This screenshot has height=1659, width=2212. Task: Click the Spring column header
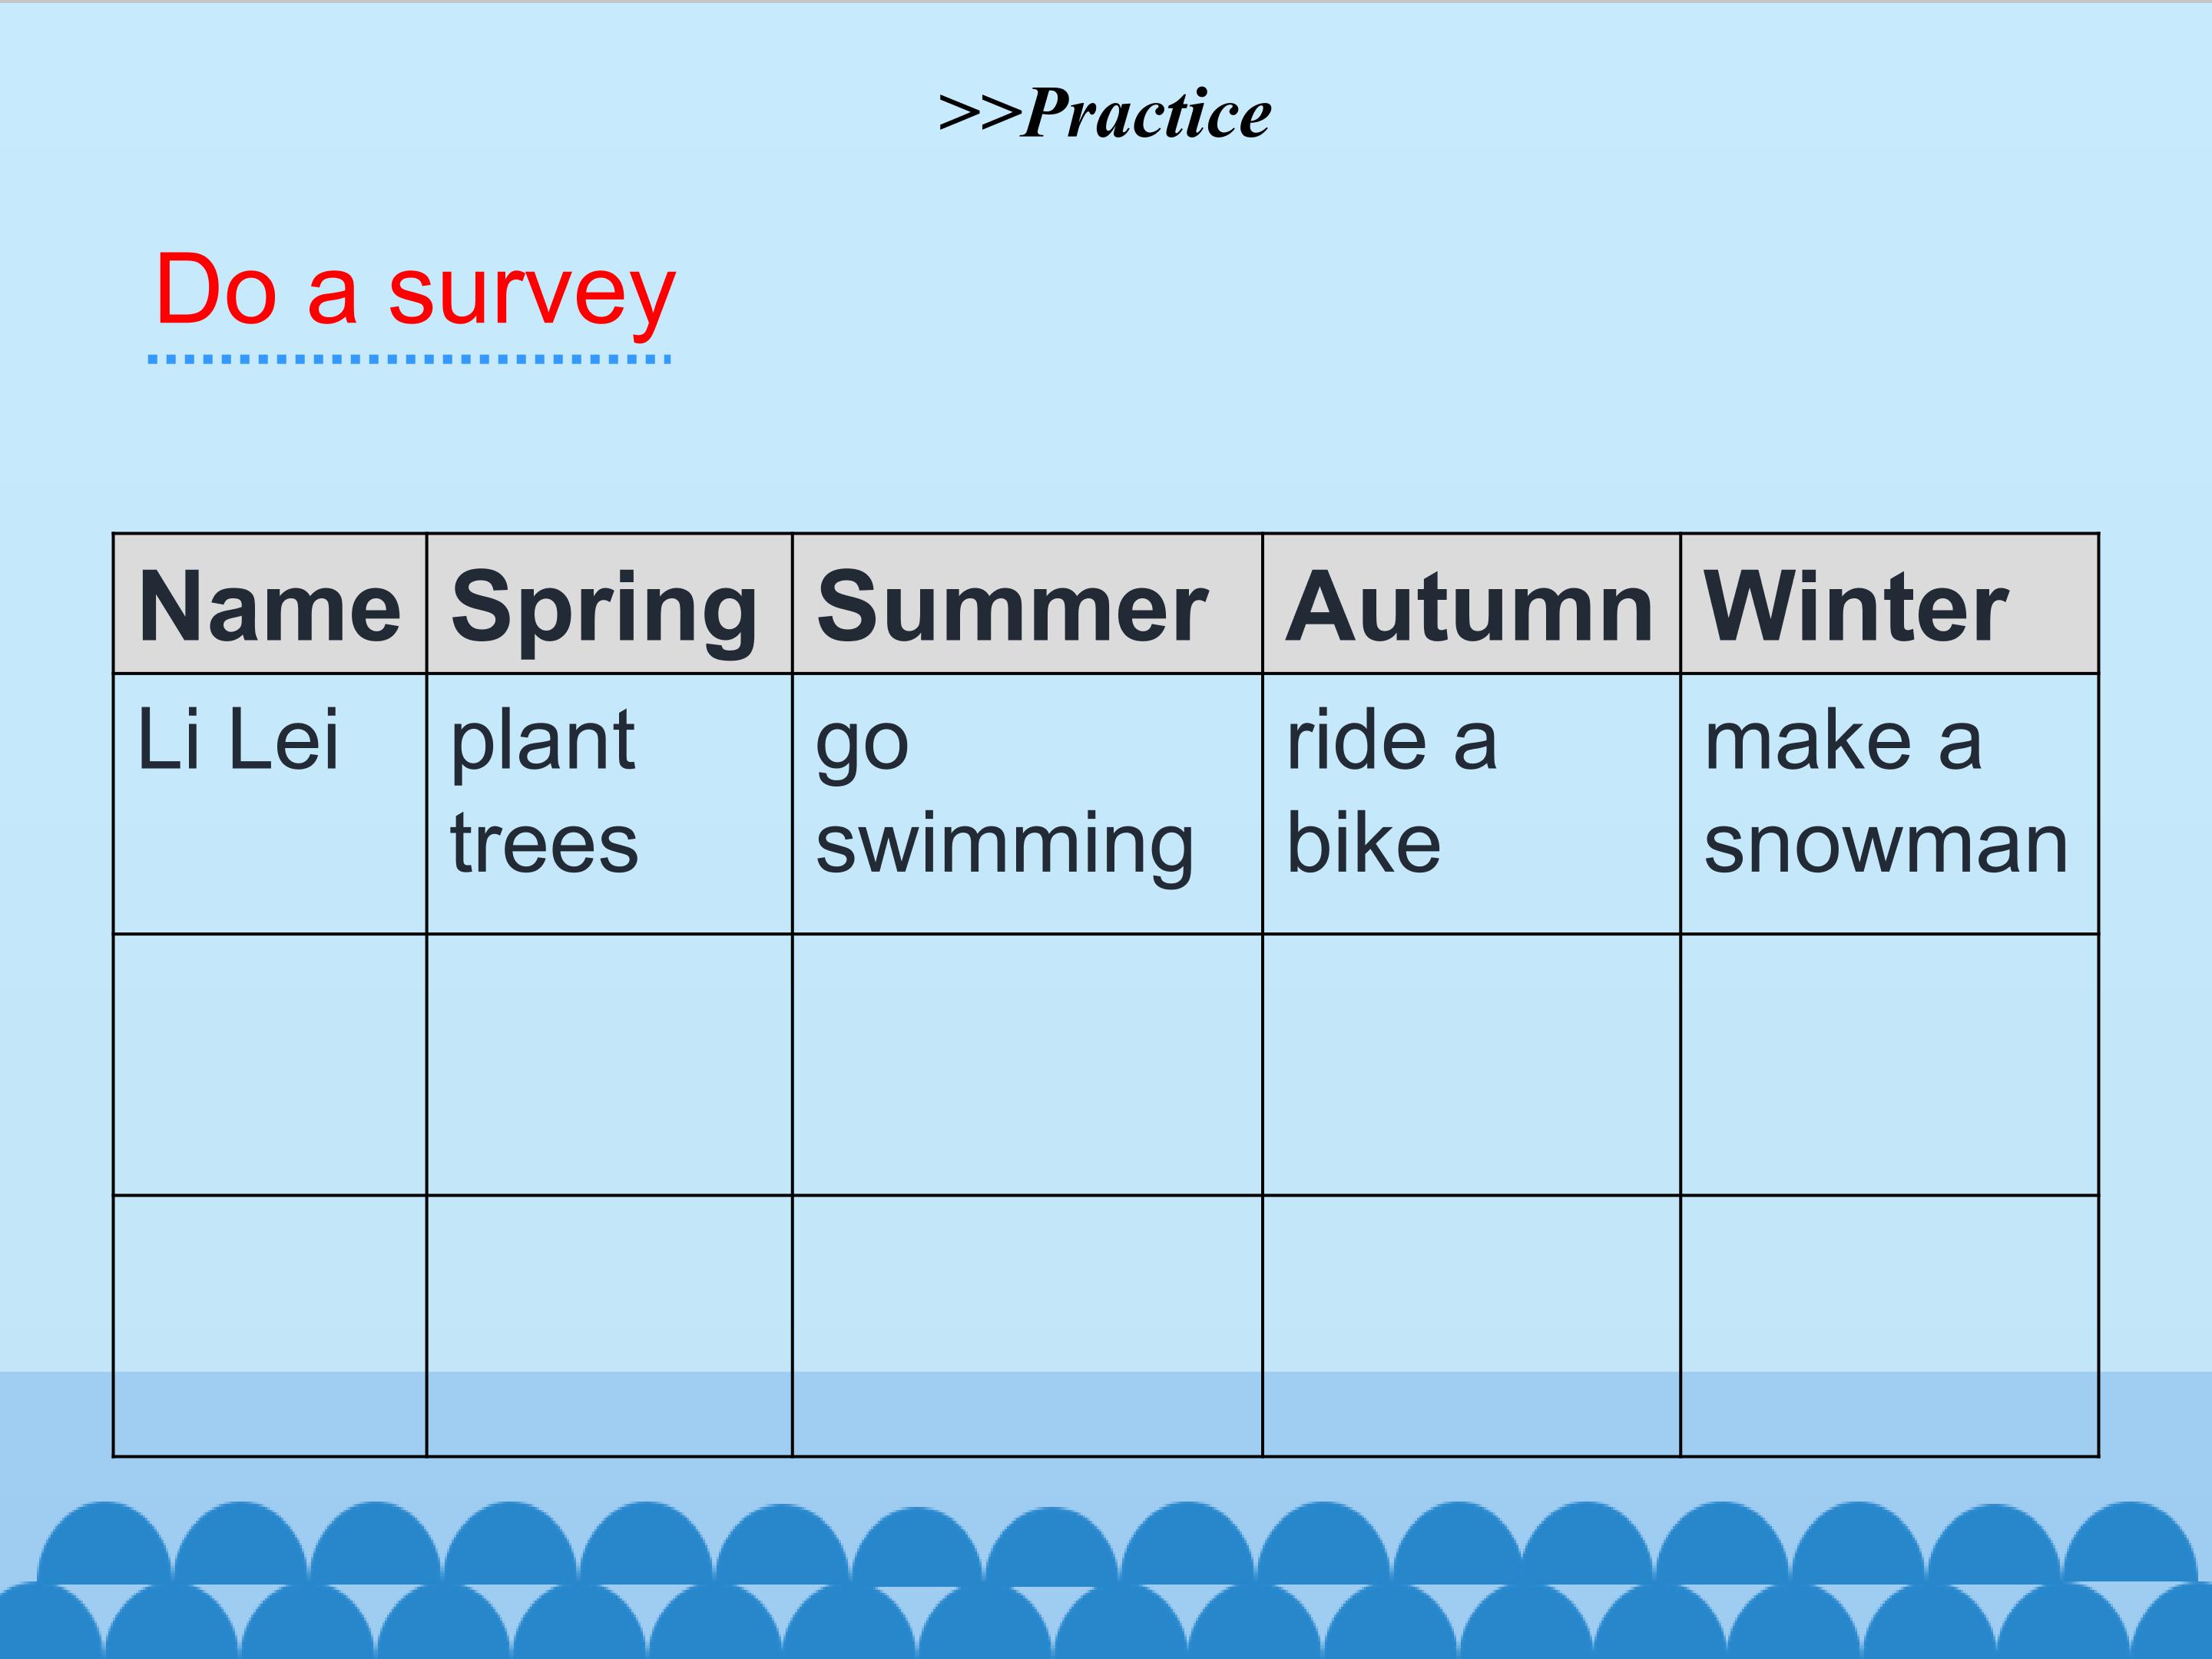pyautogui.click(x=609, y=604)
